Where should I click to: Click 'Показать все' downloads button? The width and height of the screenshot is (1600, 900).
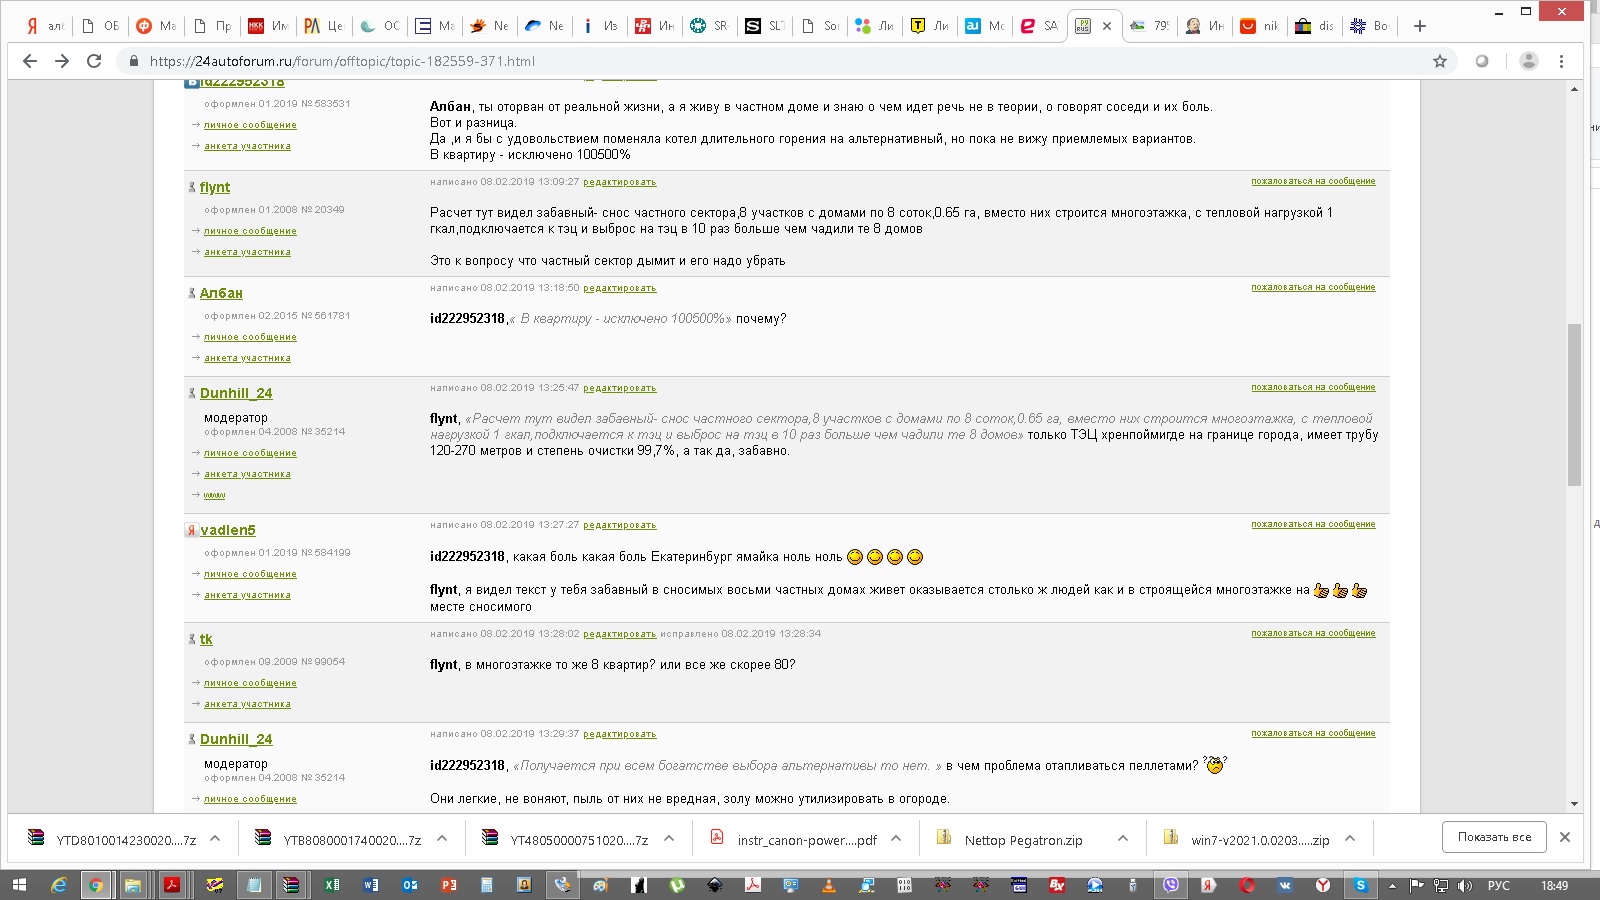[1494, 837]
